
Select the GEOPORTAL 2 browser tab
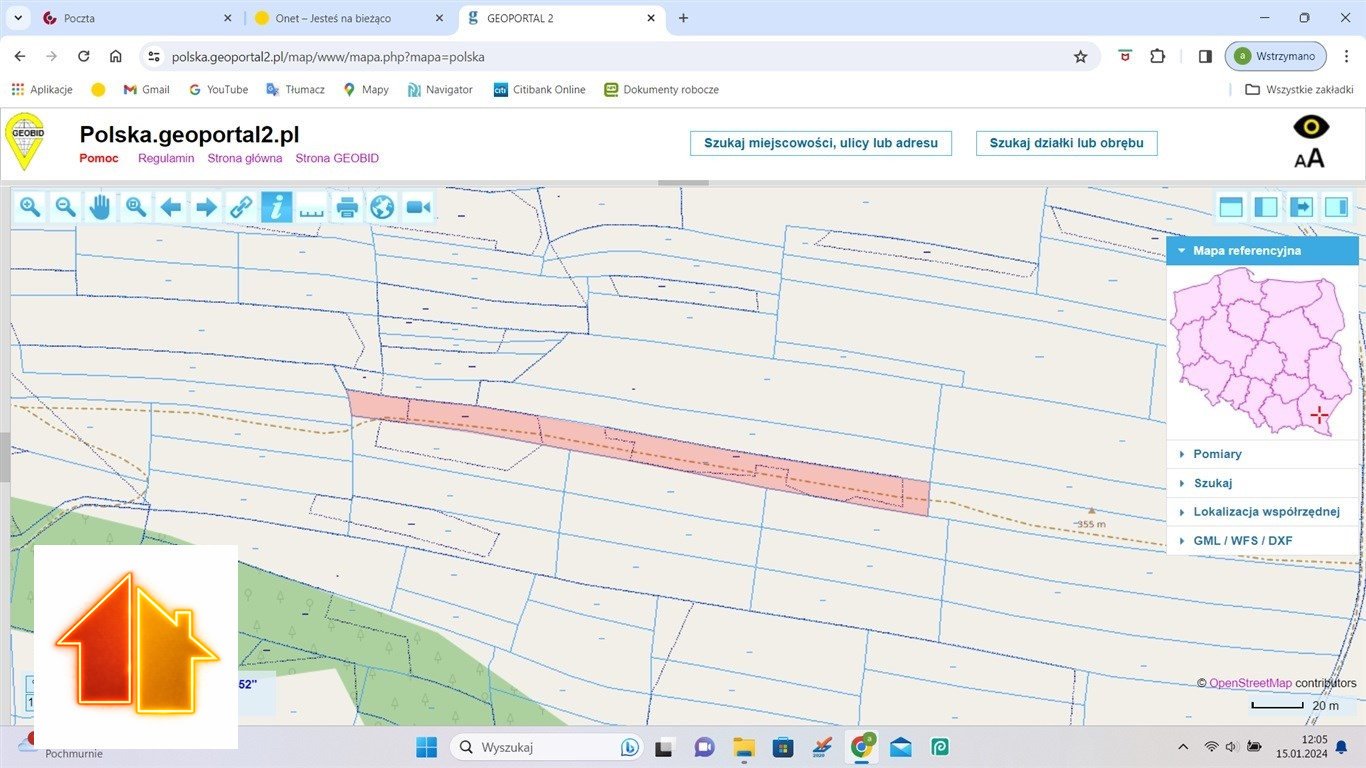pyautogui.click(x=563, y=18)
